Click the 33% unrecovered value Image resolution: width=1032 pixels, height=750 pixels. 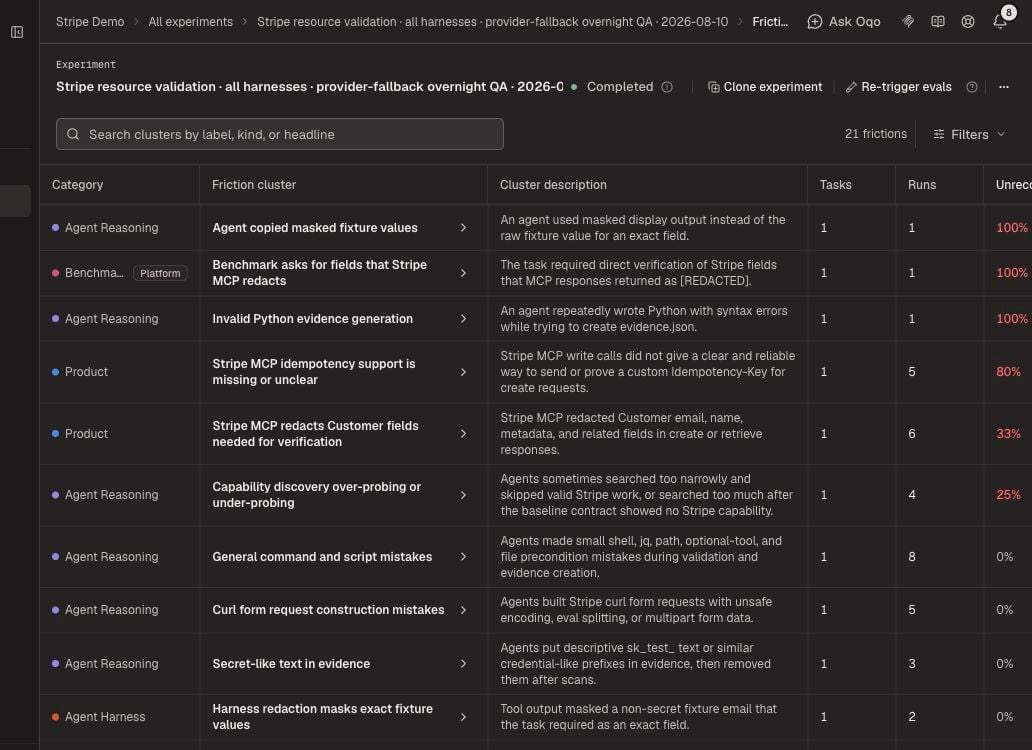pyautogui.click(x=1008, y=434)
